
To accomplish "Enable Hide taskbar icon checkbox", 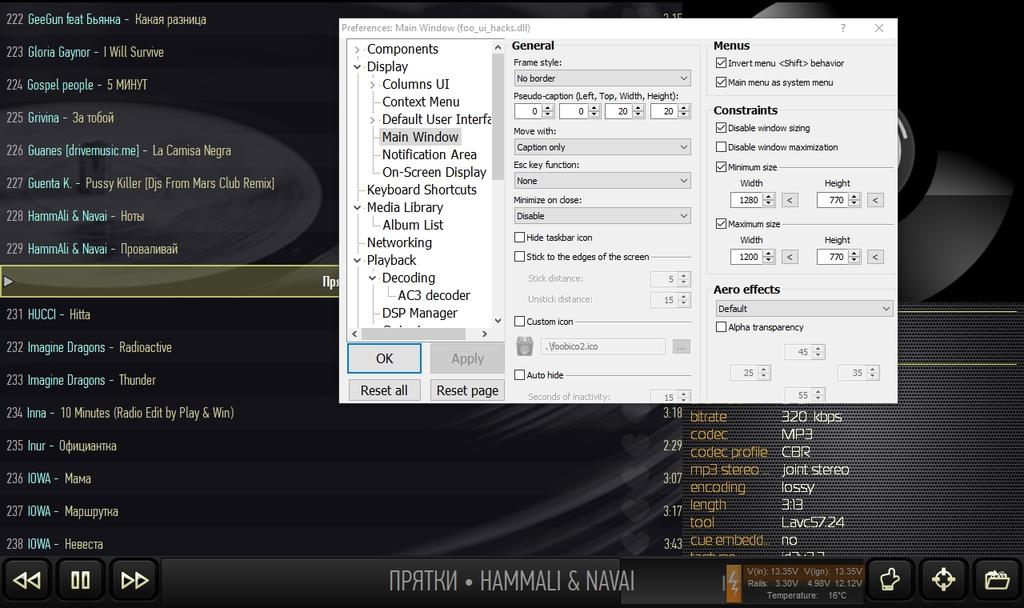I will pos(520,237).
